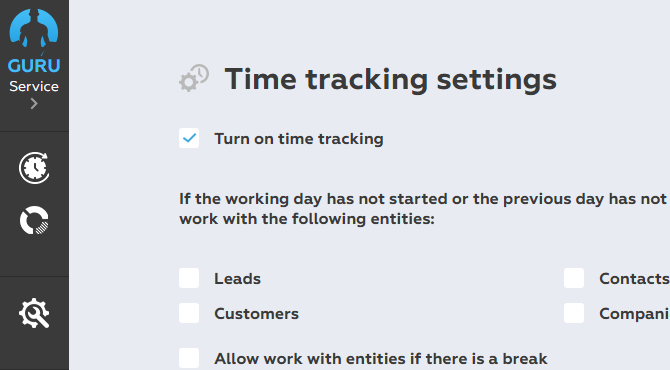
Task: Click the gear-clock icon beside the title
Action: click(194, 78)
